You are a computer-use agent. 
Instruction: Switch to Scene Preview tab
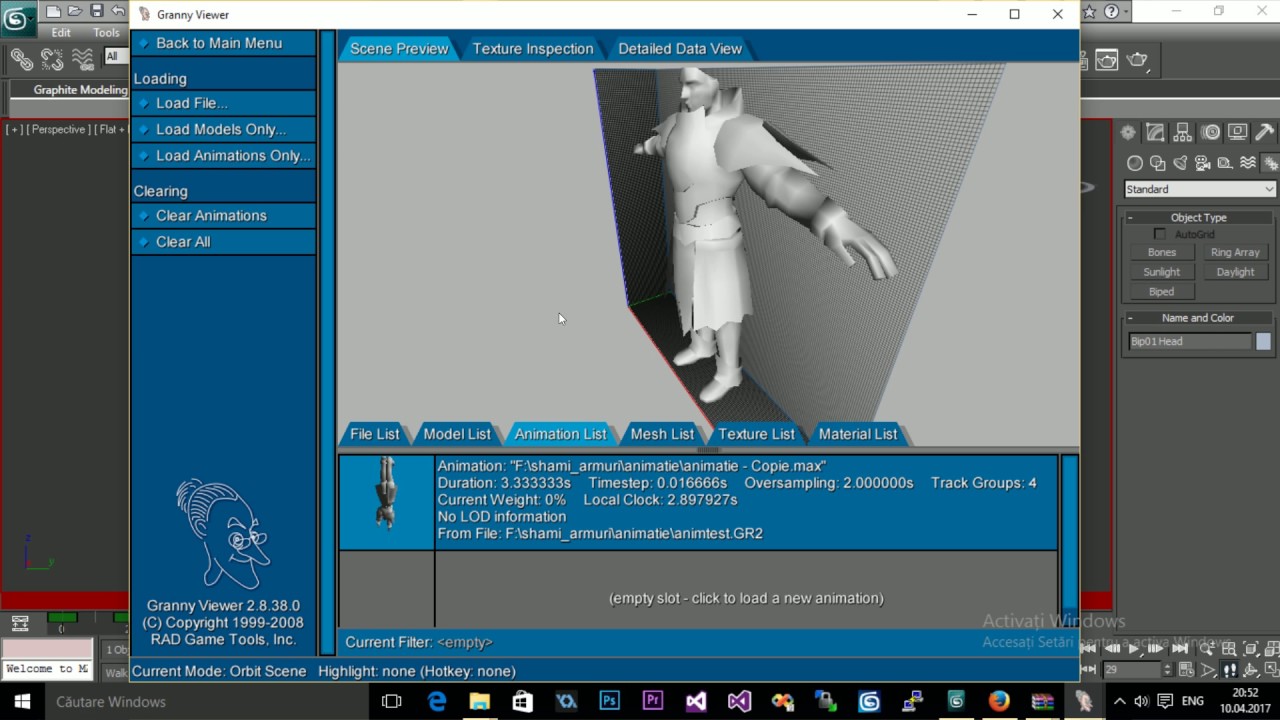tap(399, 48)
